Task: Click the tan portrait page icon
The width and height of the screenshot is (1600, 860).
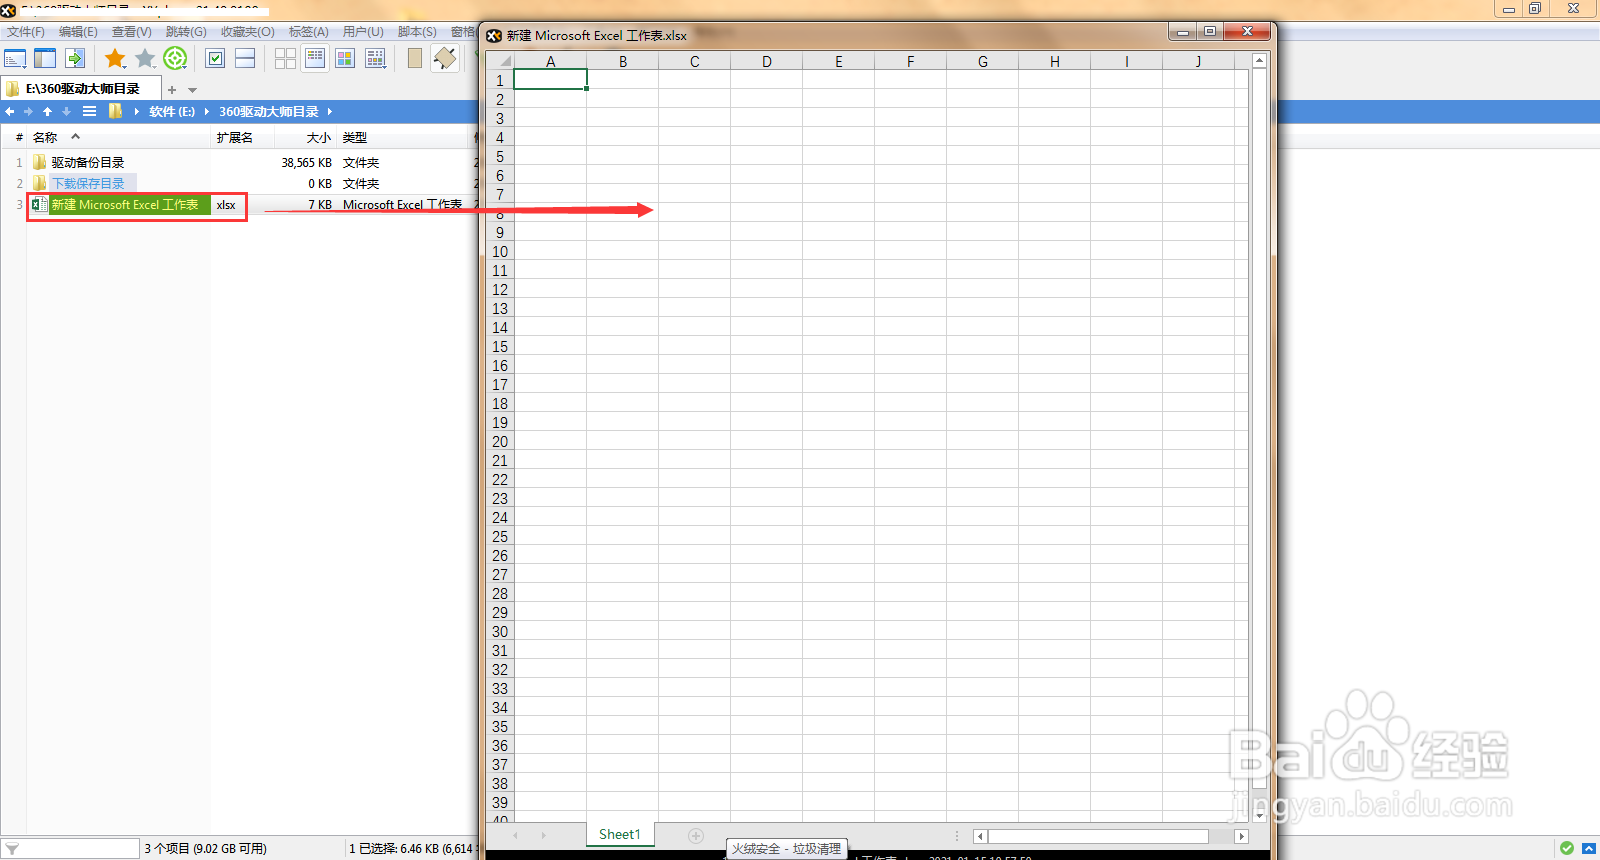Action: point(415,59)
